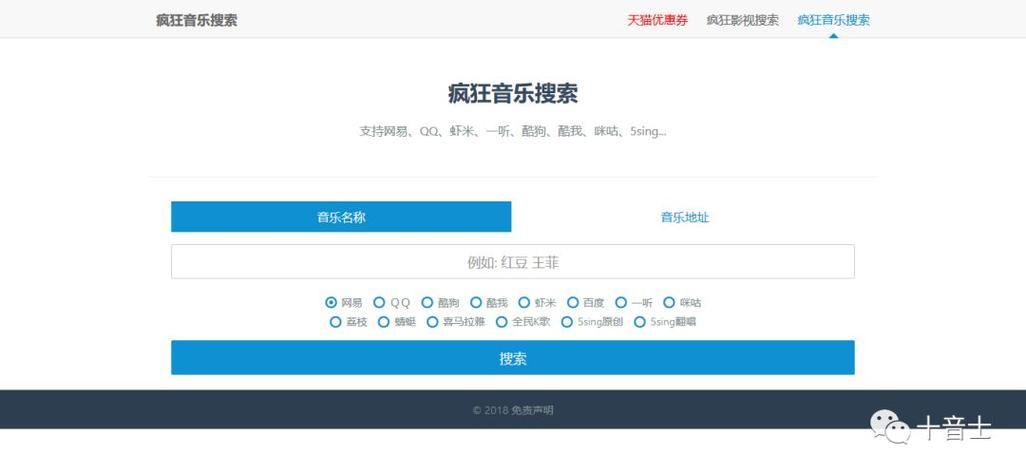The height and width of the screenshot is (474, 1026).
Task: Select the 5sing原创 option
Action: (x=567, y=322)
